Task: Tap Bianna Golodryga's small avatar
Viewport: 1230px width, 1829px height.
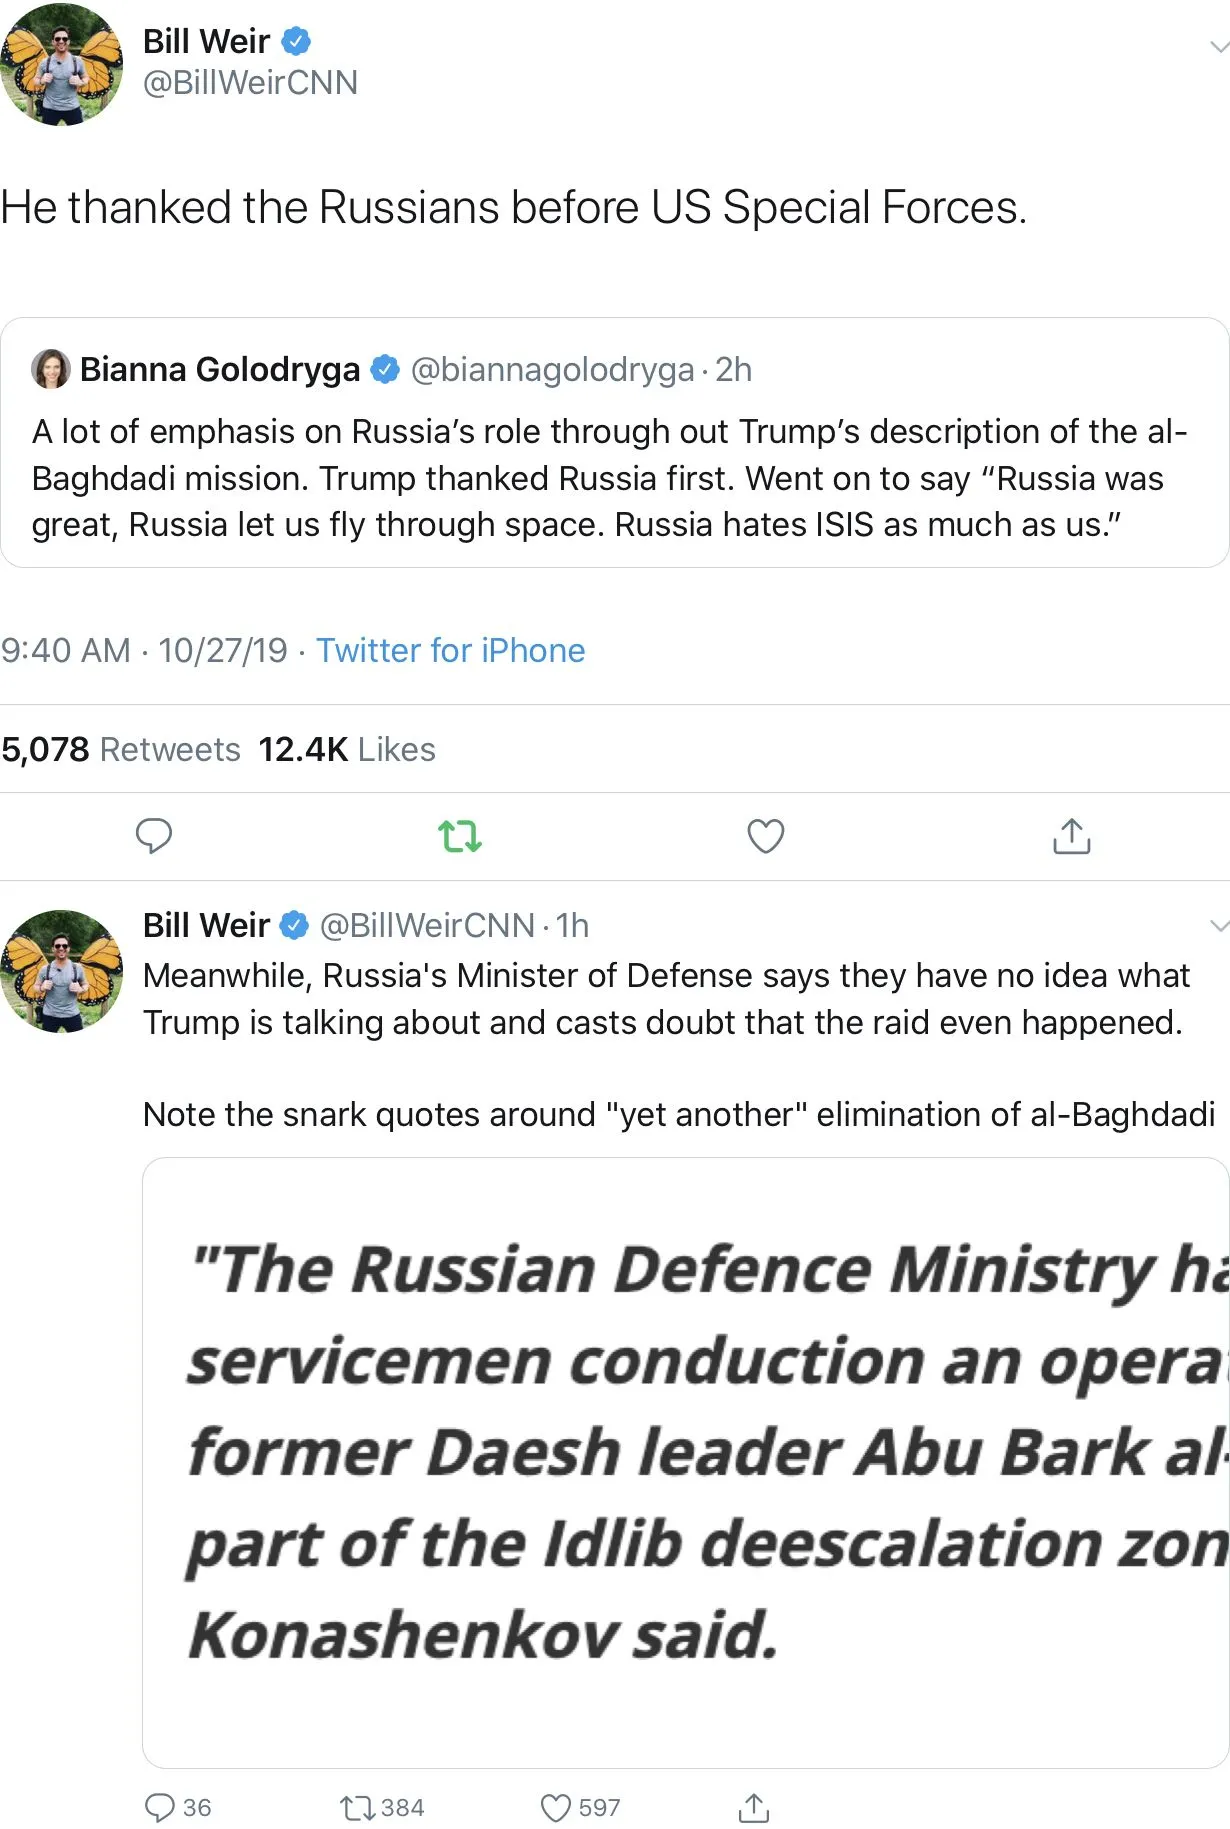Action: tap(51, 369)
